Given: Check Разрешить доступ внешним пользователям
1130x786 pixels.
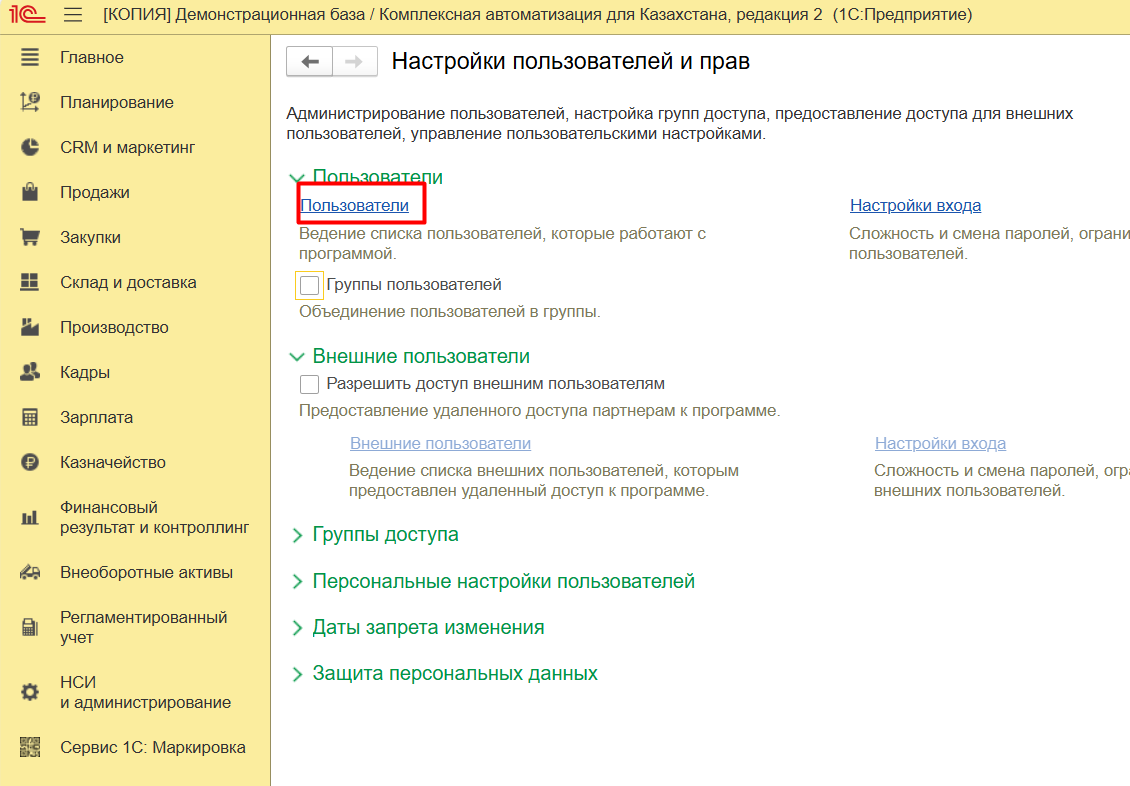Looking at the screenshot, I should [310, 384].
